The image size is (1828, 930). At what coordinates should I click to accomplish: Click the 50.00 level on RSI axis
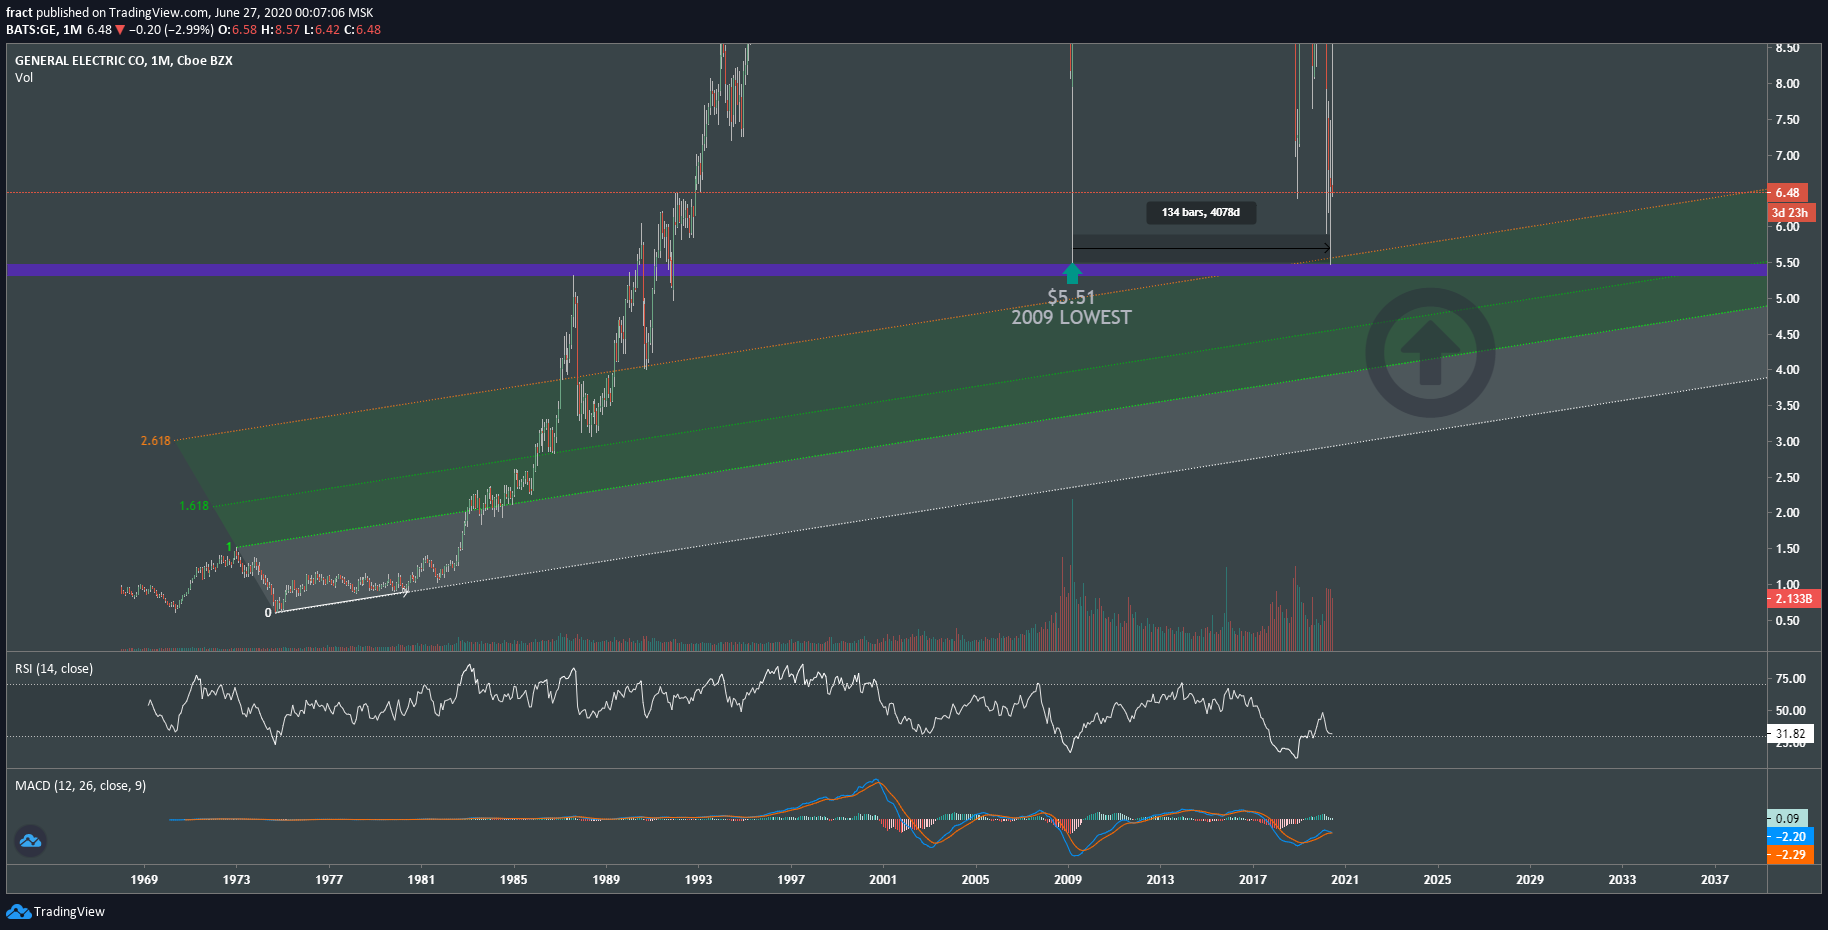point(1790,711)
